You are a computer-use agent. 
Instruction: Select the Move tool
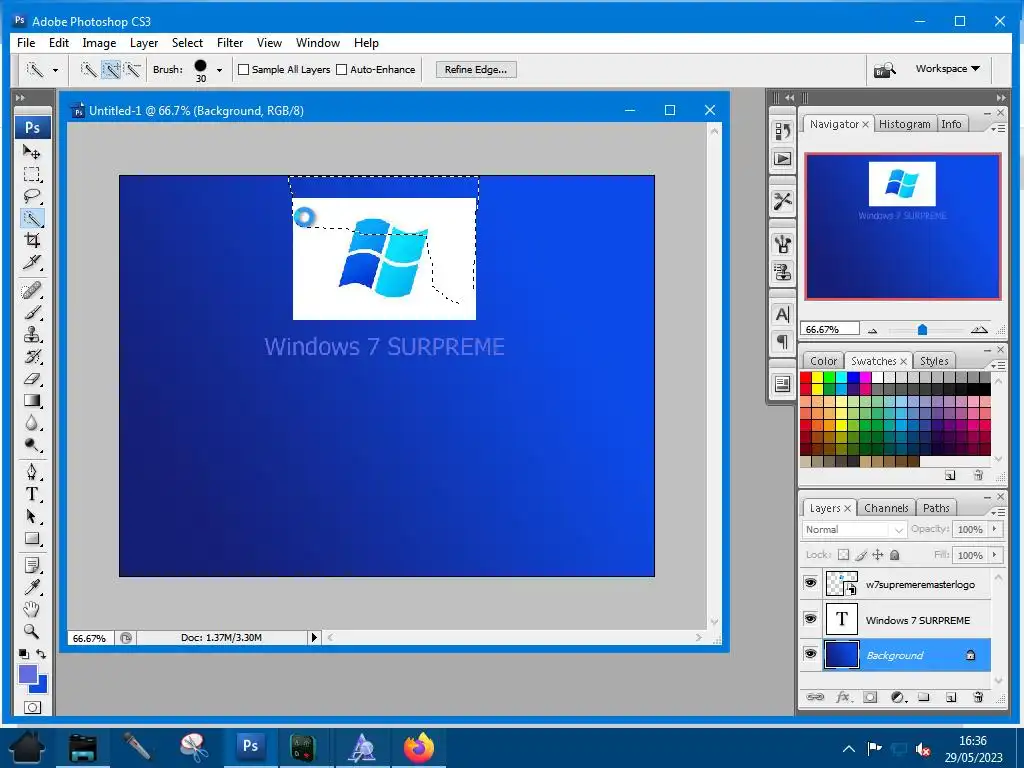(x=31, y=152)
